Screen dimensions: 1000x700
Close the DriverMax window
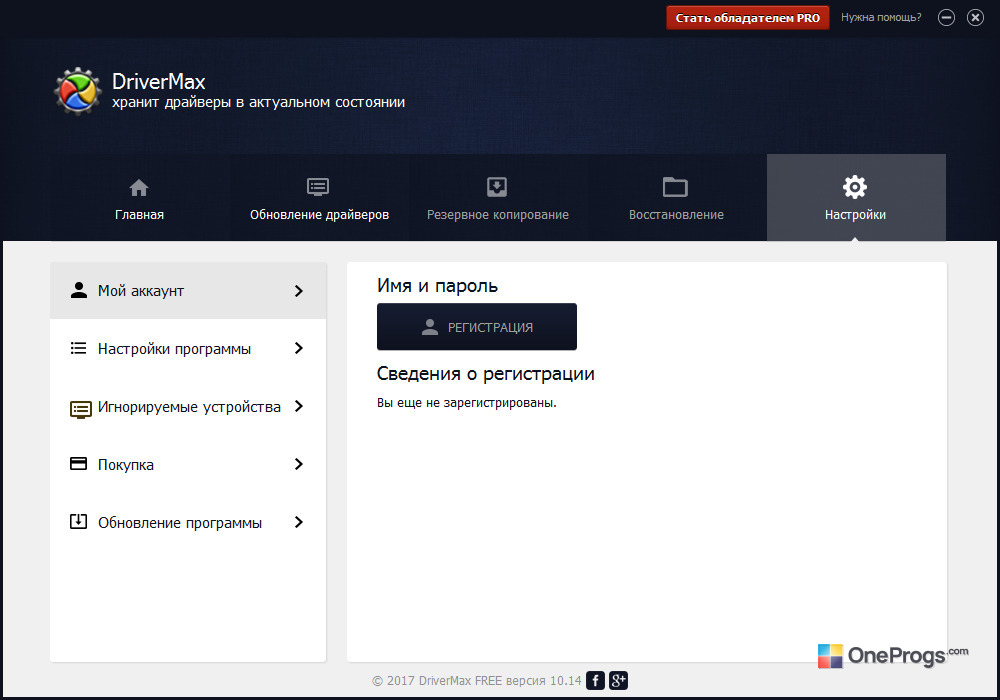pos(975,18)
